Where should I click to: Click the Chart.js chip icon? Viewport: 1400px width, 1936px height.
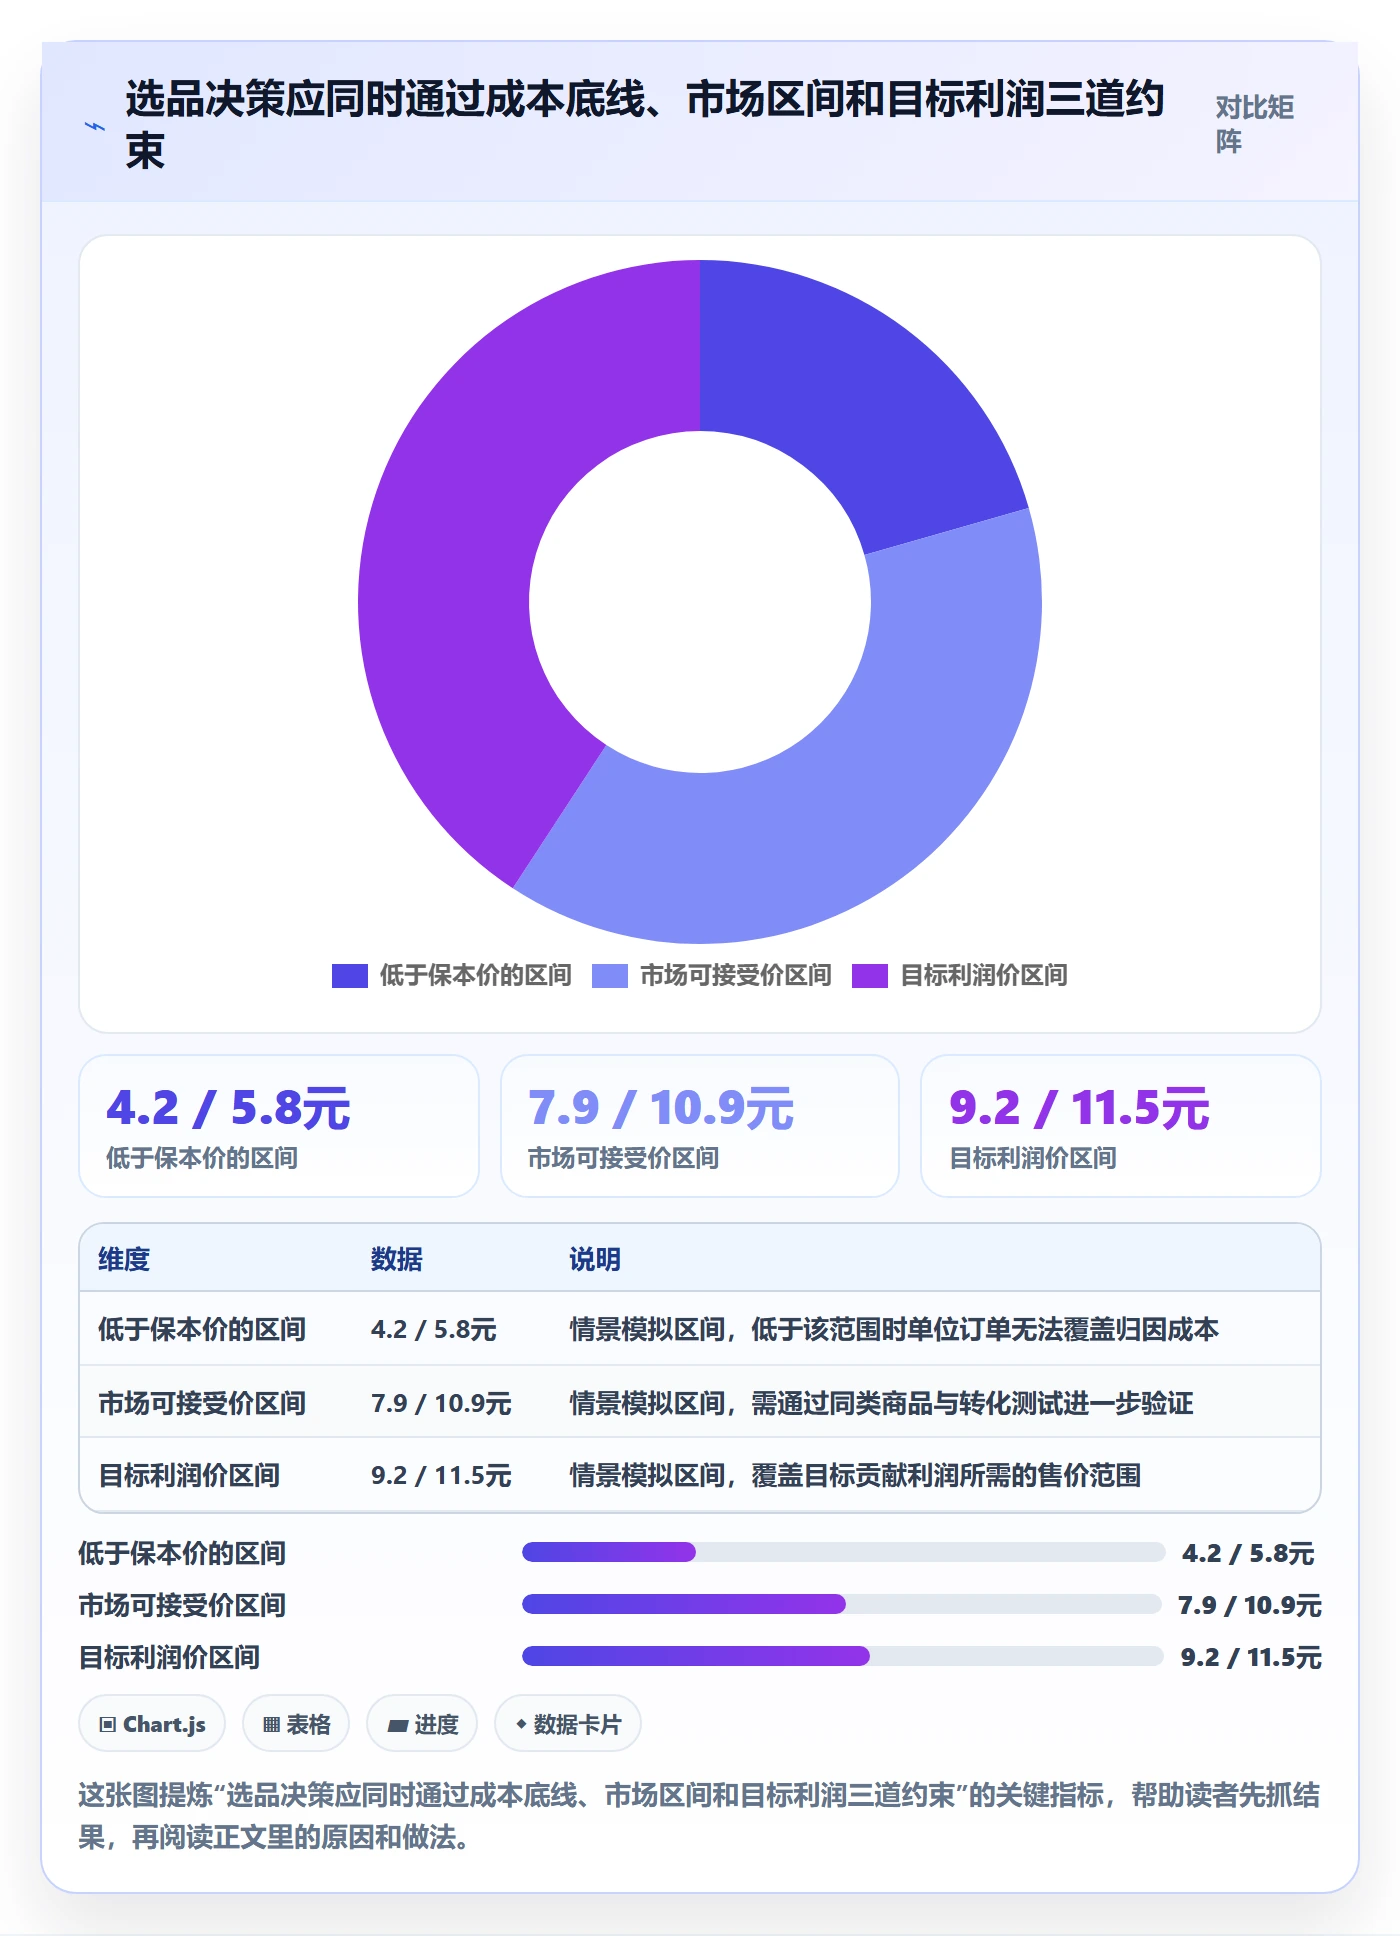[x=108, y=1724]
